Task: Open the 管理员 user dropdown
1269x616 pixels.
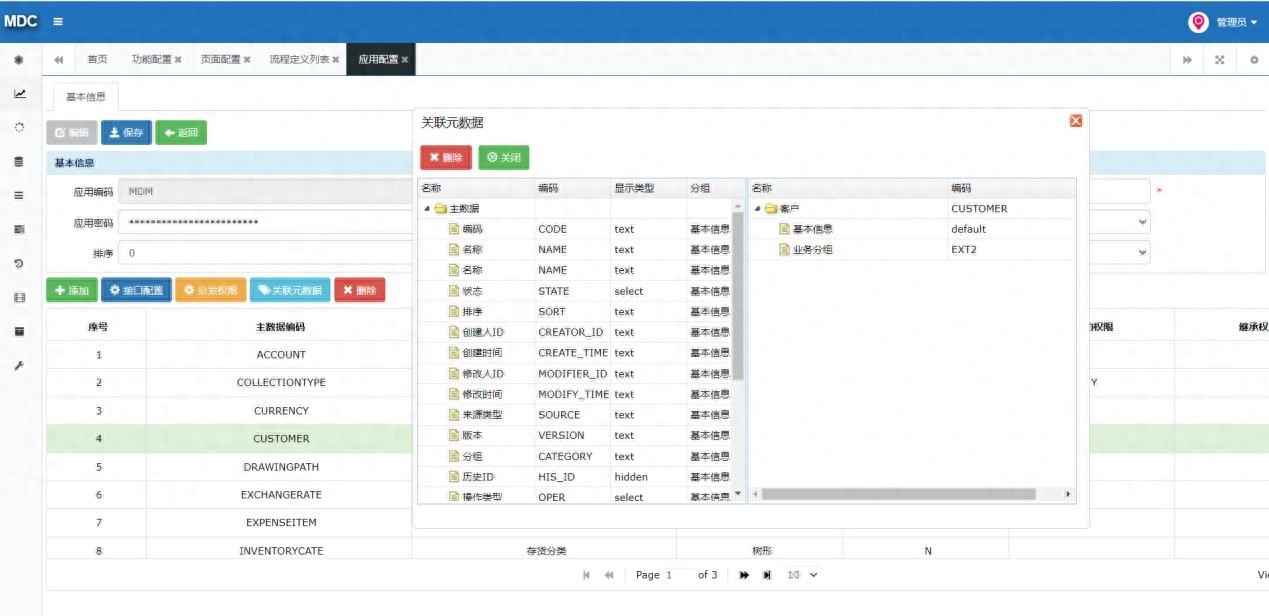Action: pyautogui.click(x=1236, y=22)
